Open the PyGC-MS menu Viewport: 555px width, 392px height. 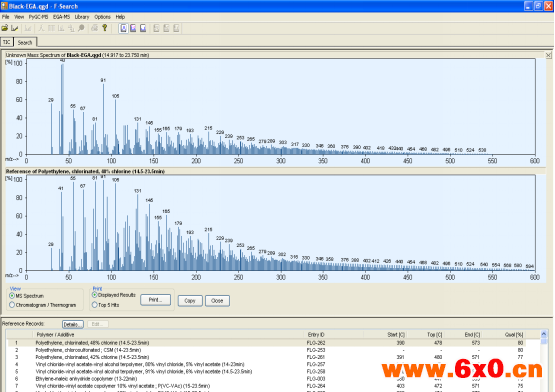38,17
